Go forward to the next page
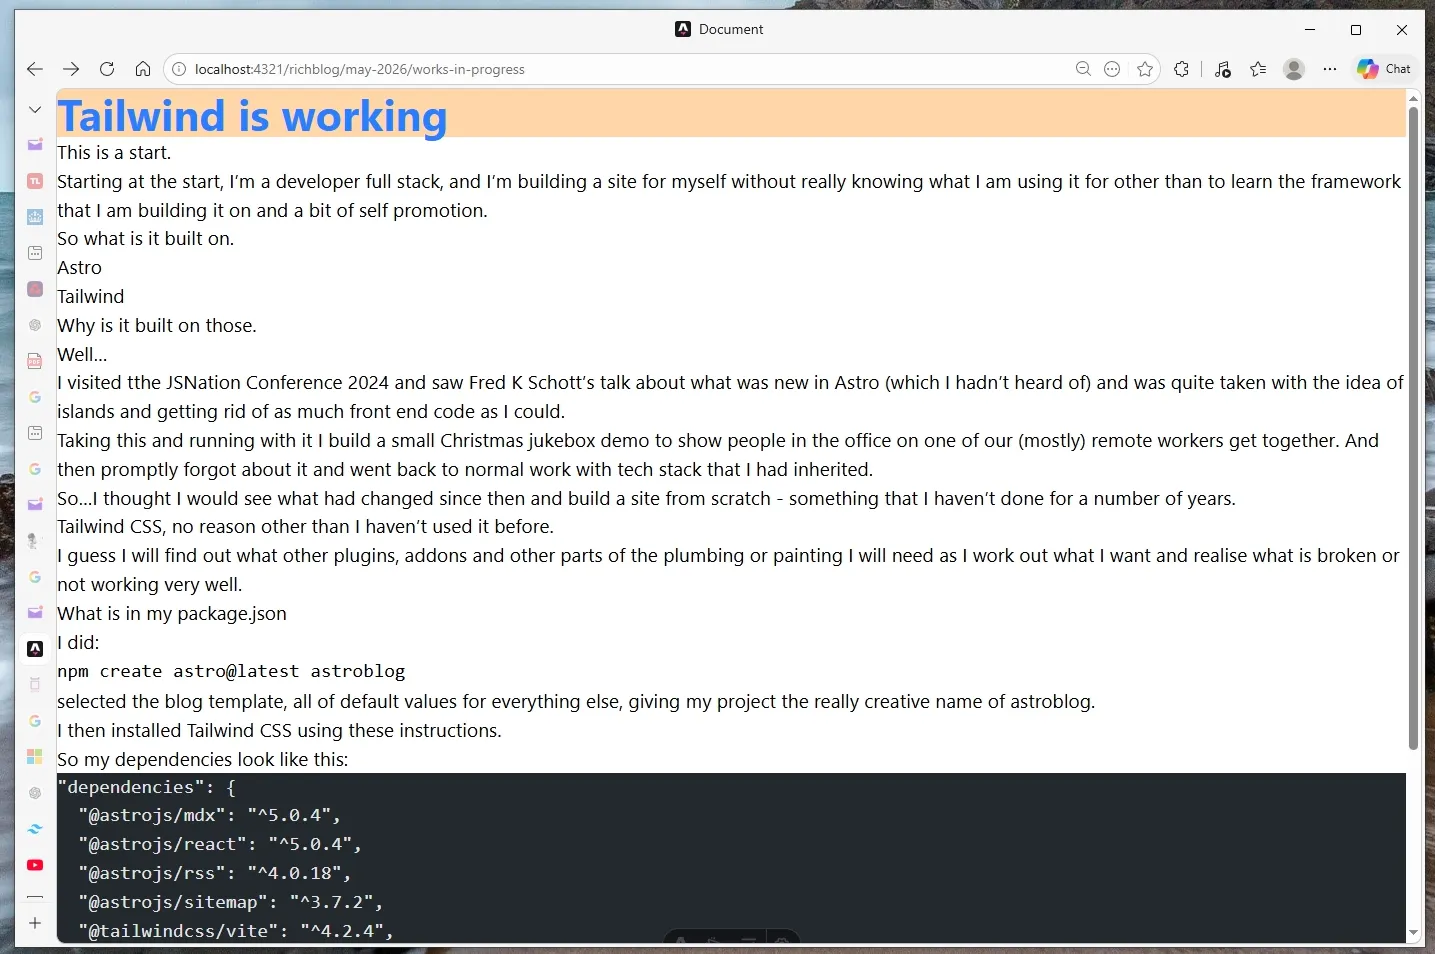 coord(71,69)
